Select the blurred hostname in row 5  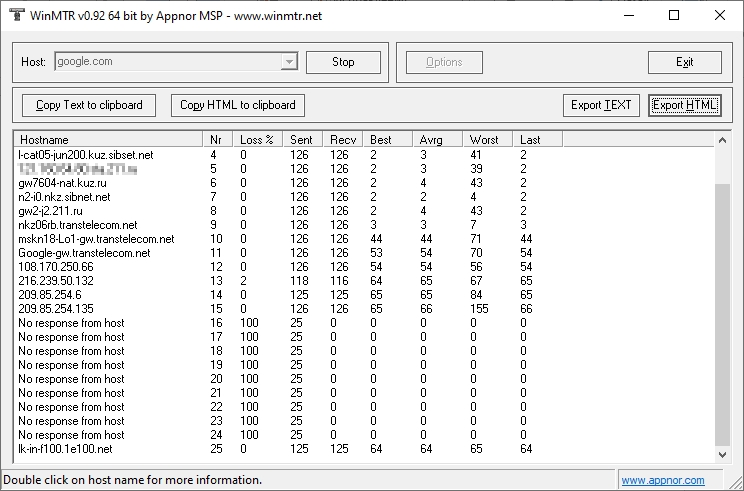[x=77, y=169]
